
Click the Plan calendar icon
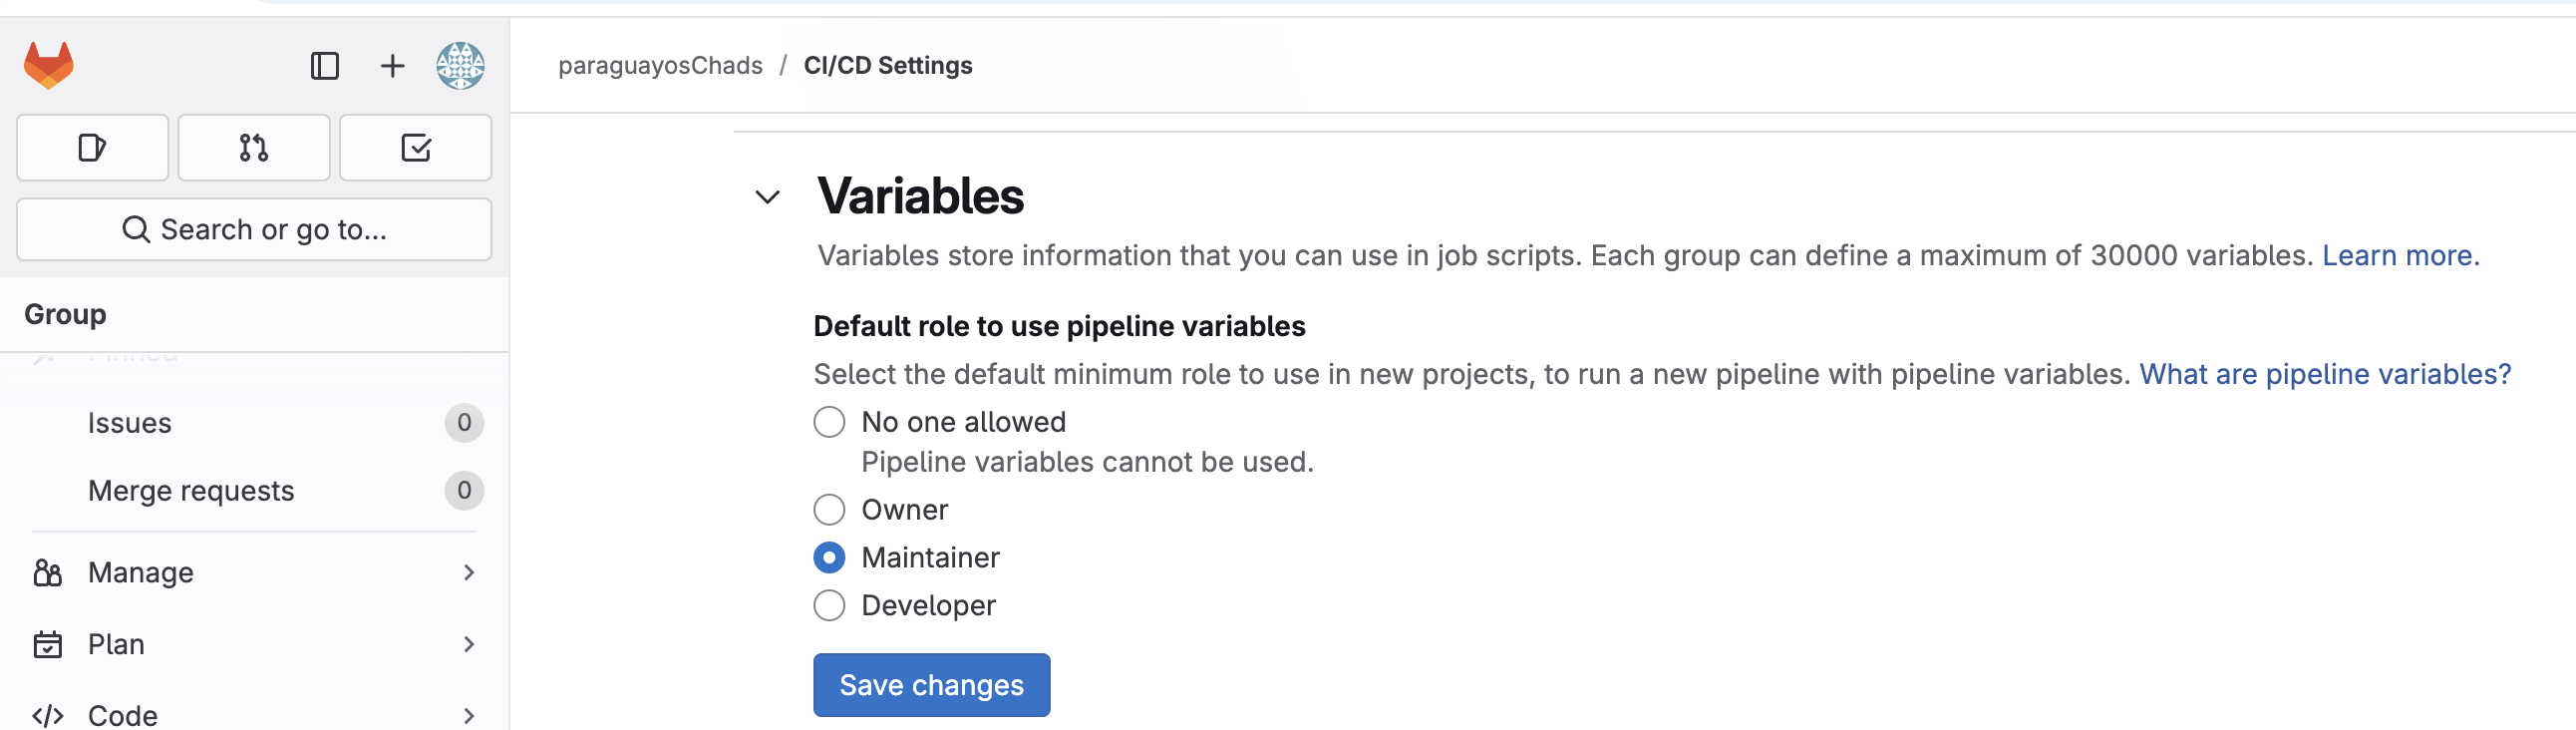pyautogui.click(x=47, y=644)
